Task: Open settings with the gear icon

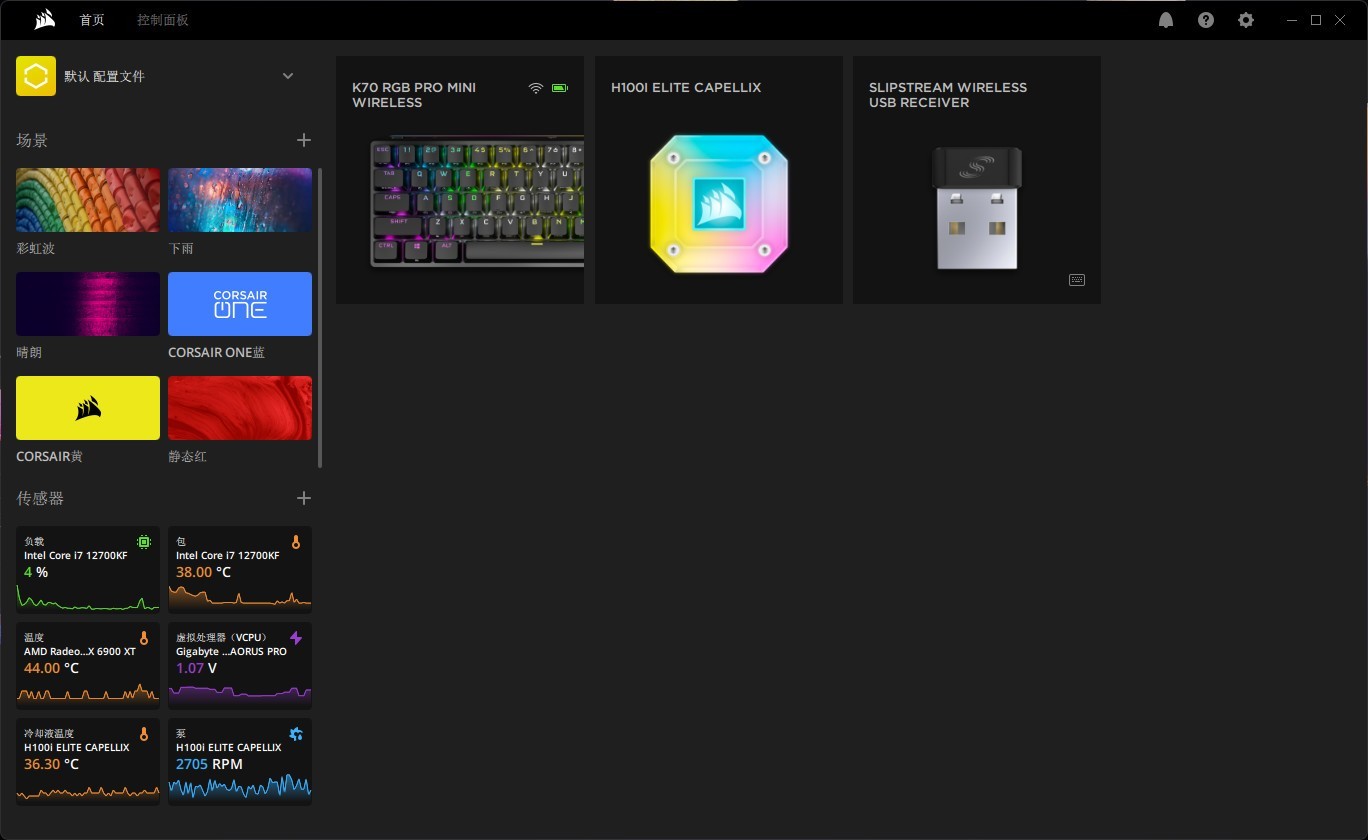Action: (1246, 20)
